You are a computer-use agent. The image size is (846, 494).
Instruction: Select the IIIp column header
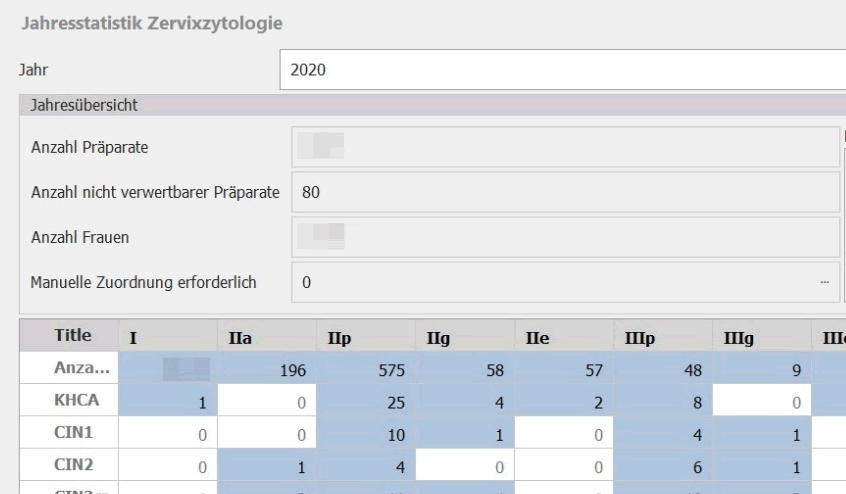pos(662,338)
